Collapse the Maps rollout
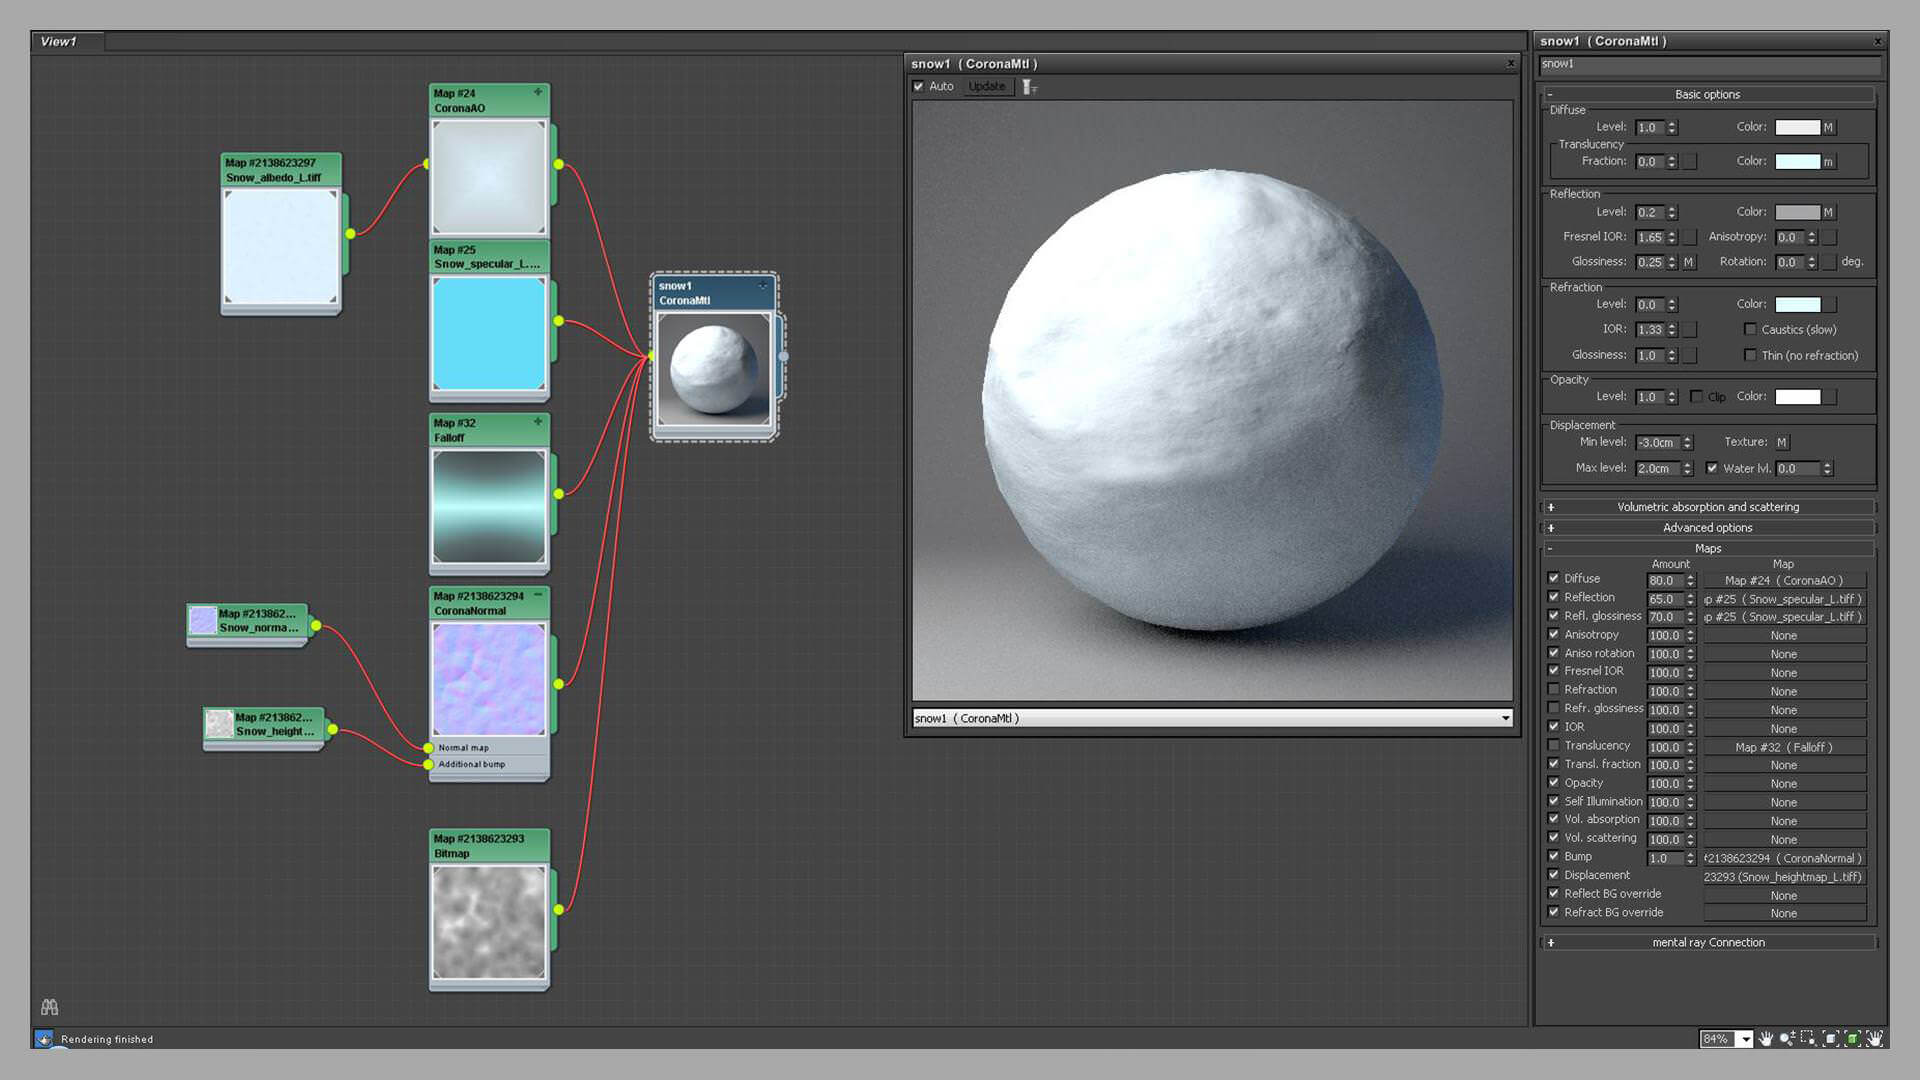Image resolution: width=1920 pixels, height=1080 pixels. pyautogui.click(x=1708, y=548)
